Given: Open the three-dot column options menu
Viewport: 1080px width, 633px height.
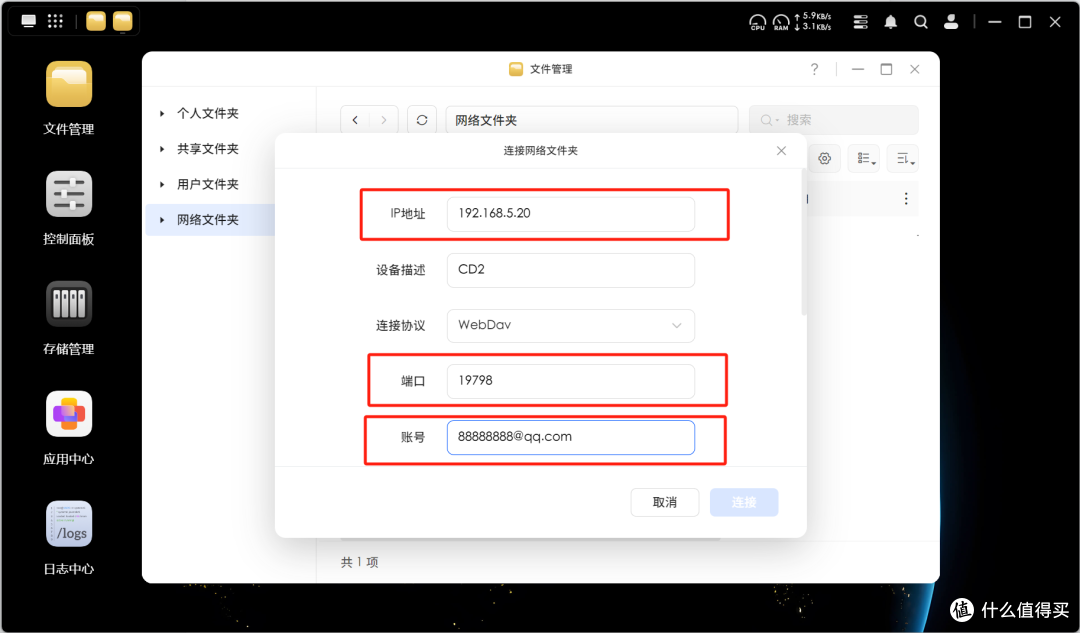Looking at the screenshot, I should [906, 199].
